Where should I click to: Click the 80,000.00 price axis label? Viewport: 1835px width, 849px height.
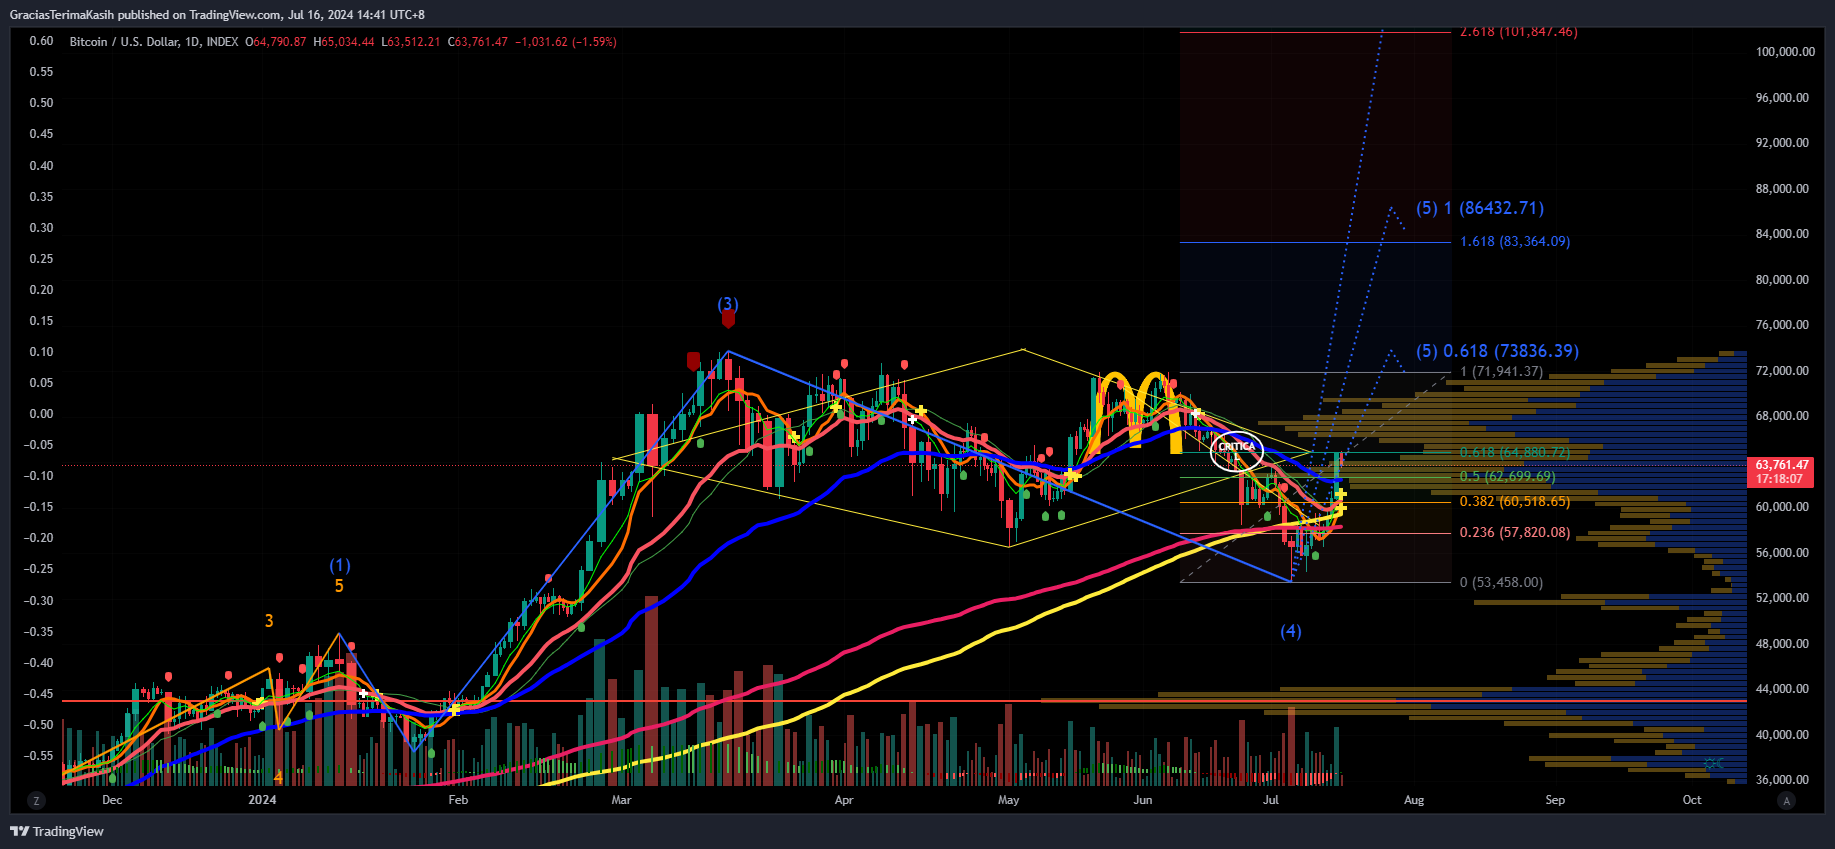coord(1782,280)
